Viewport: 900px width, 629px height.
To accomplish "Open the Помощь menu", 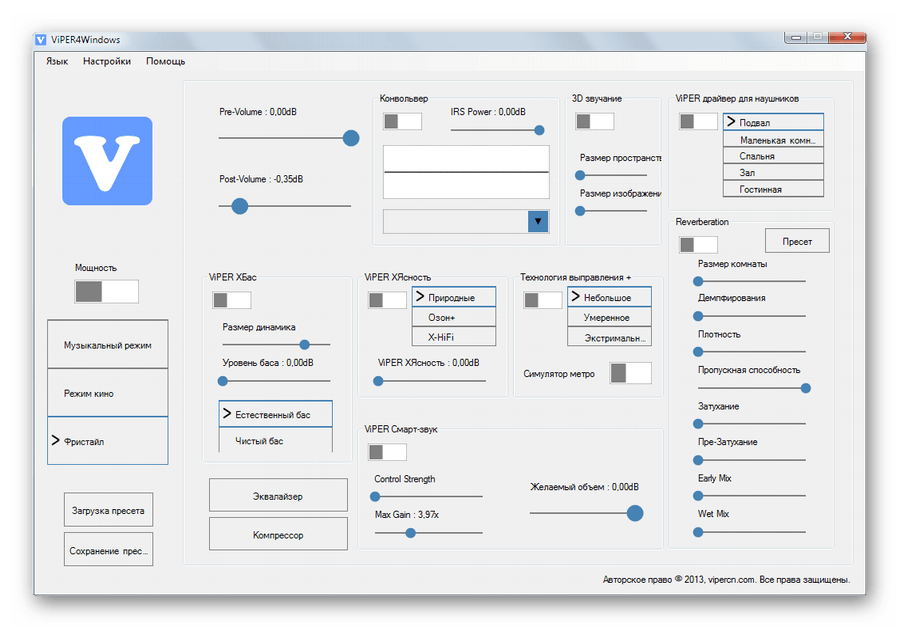I will 166,61.
